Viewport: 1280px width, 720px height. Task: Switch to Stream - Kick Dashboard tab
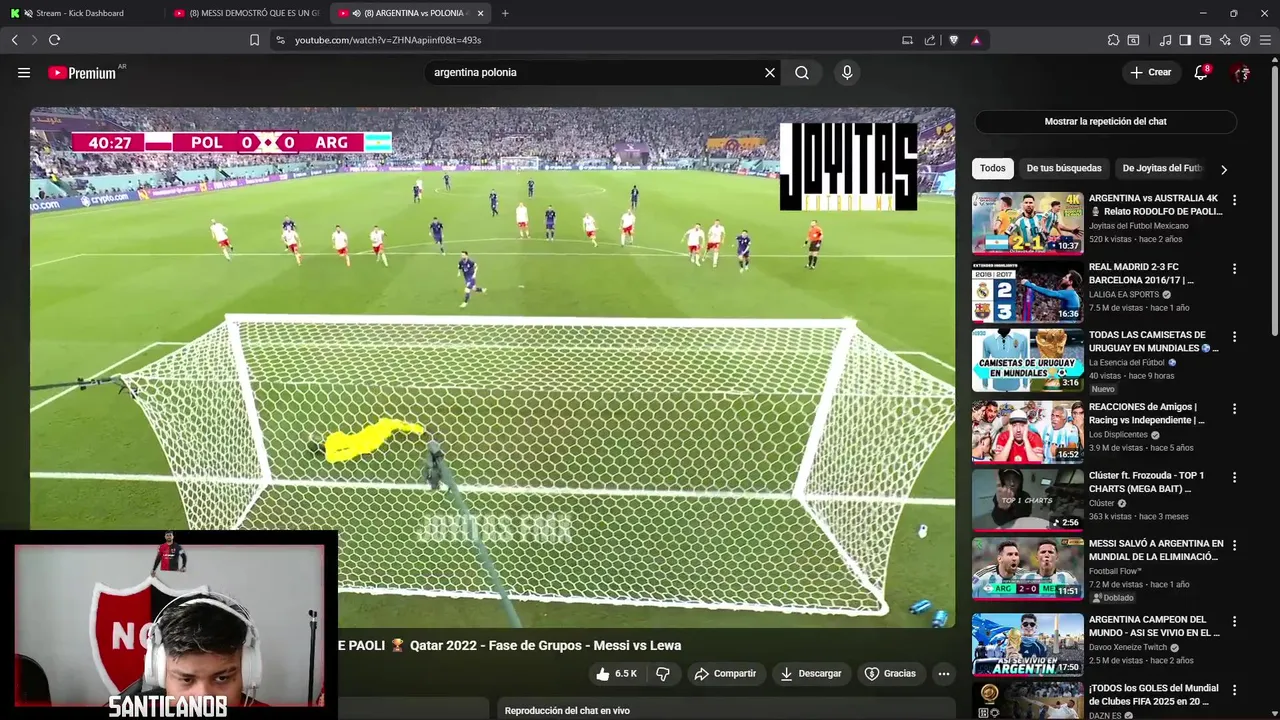[82, 13]
